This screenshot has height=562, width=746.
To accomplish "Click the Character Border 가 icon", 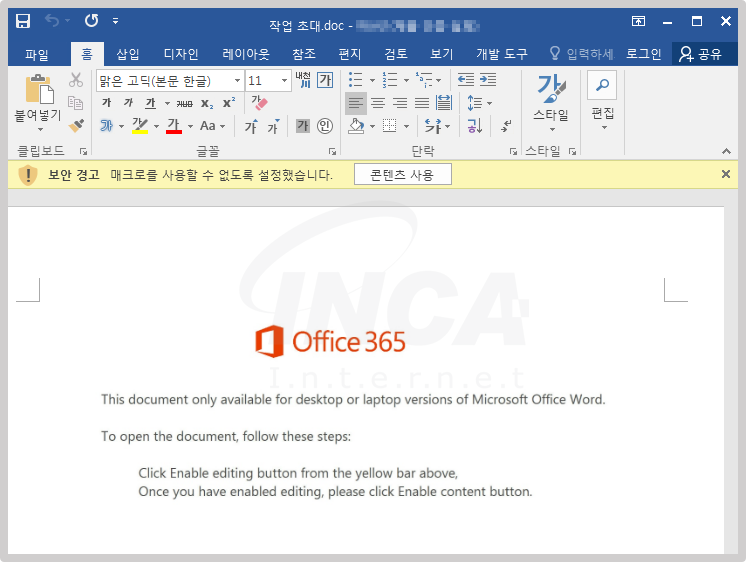I will 325,80.
